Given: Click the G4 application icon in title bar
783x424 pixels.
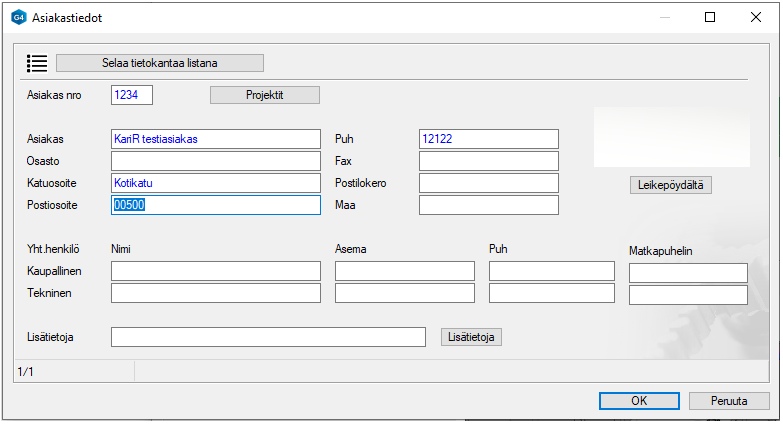Looking at the screenshot, I should pos(18,17).
